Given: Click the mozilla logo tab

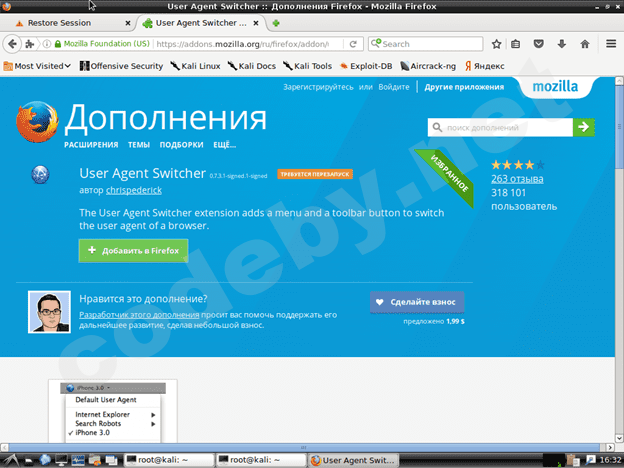Looking at the screenshot, I should pyautogui.click(x=555, y=86).
